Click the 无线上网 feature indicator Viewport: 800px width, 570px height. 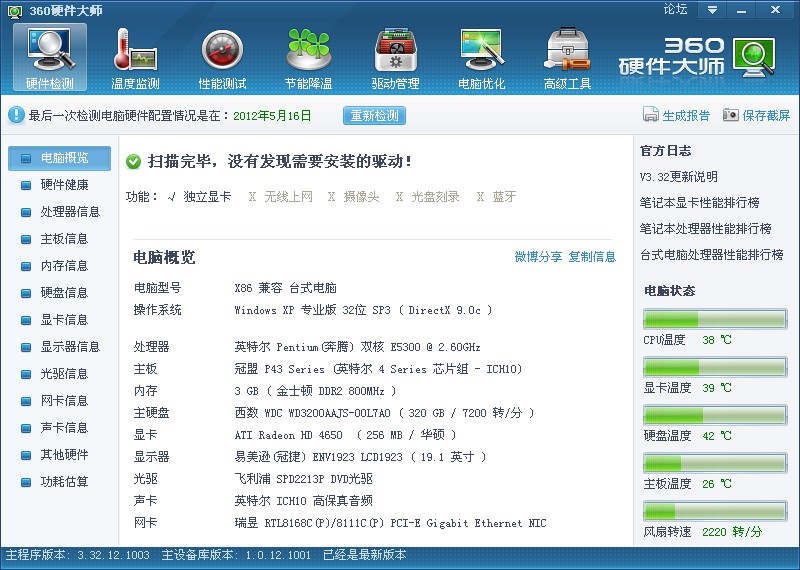281,196
